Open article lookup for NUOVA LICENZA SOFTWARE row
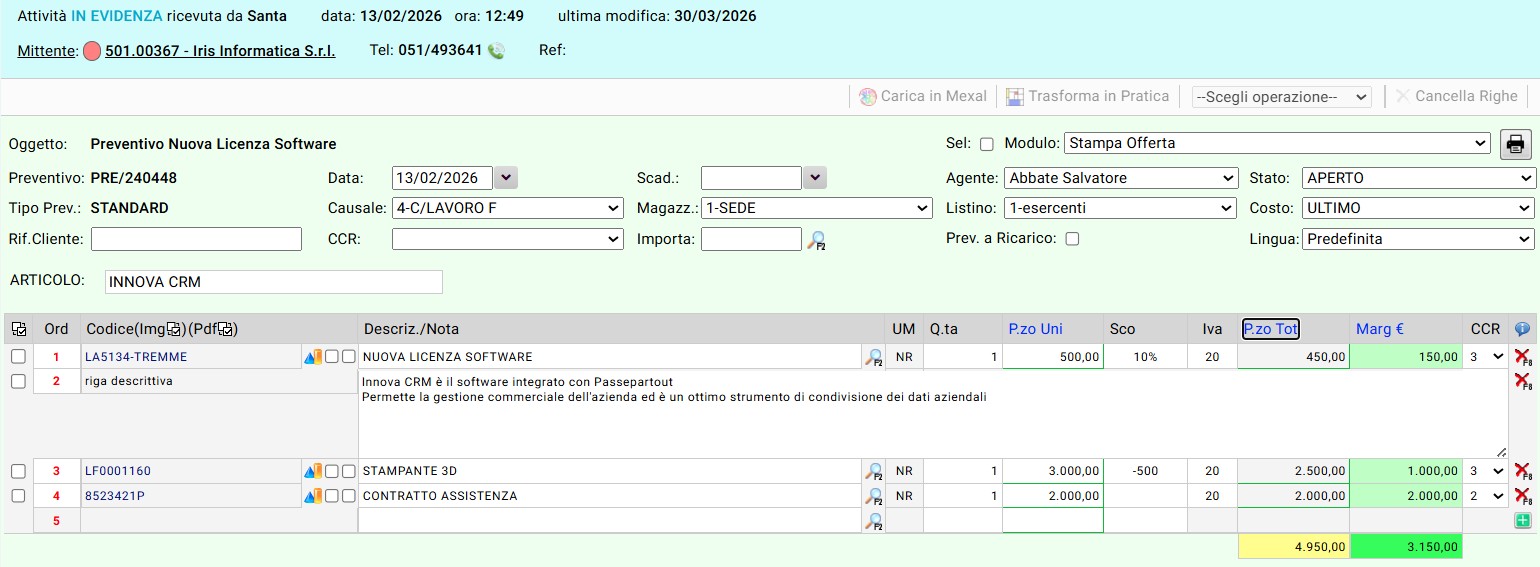Viewport: 1540px width, 567px height. pos(874,357)
